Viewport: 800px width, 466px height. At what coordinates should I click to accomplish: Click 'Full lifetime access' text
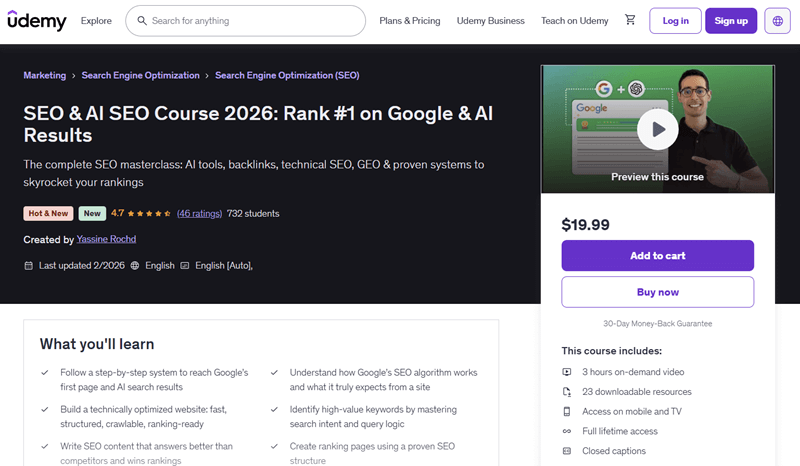620,431
